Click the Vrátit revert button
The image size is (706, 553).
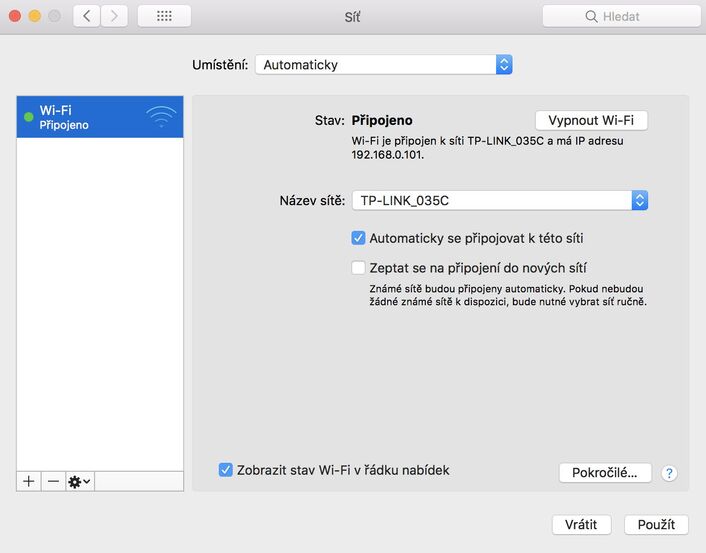581,524
